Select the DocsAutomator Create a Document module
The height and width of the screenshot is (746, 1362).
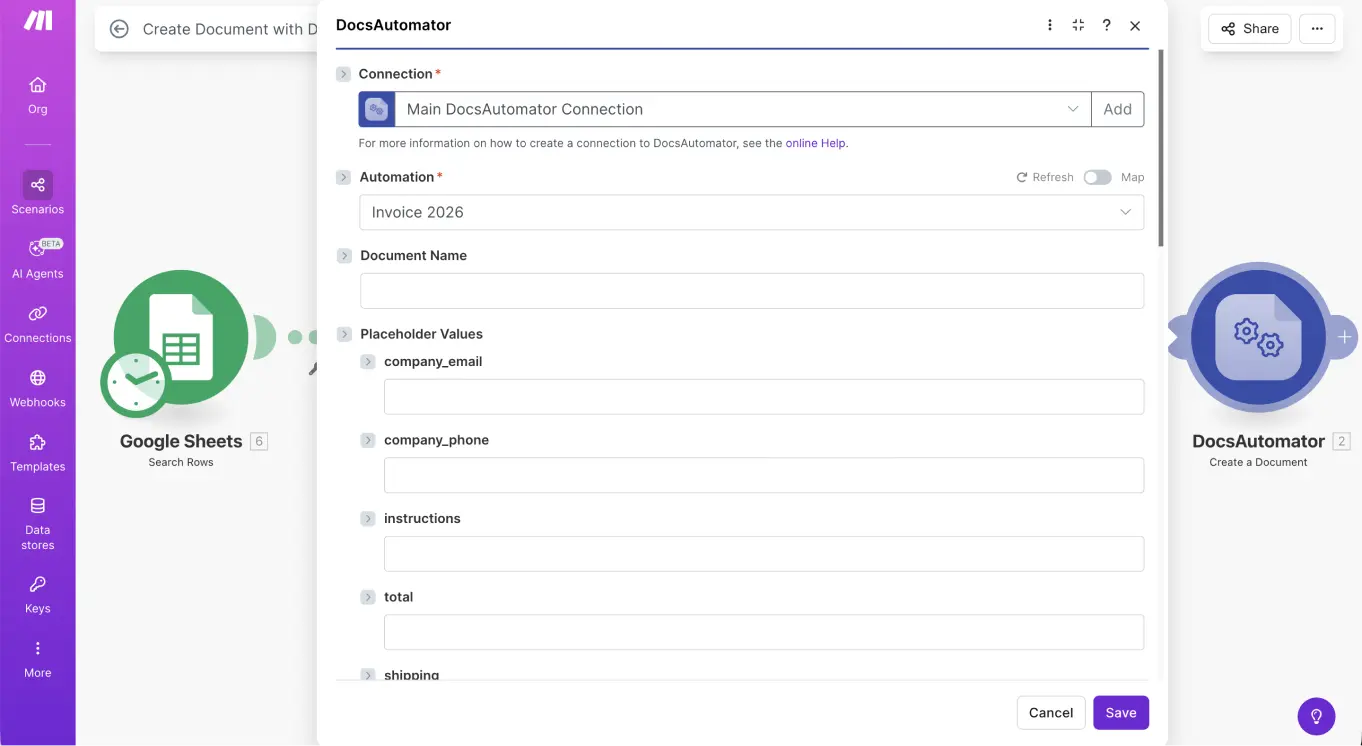pyautogui.click(x=1258, y=337)
